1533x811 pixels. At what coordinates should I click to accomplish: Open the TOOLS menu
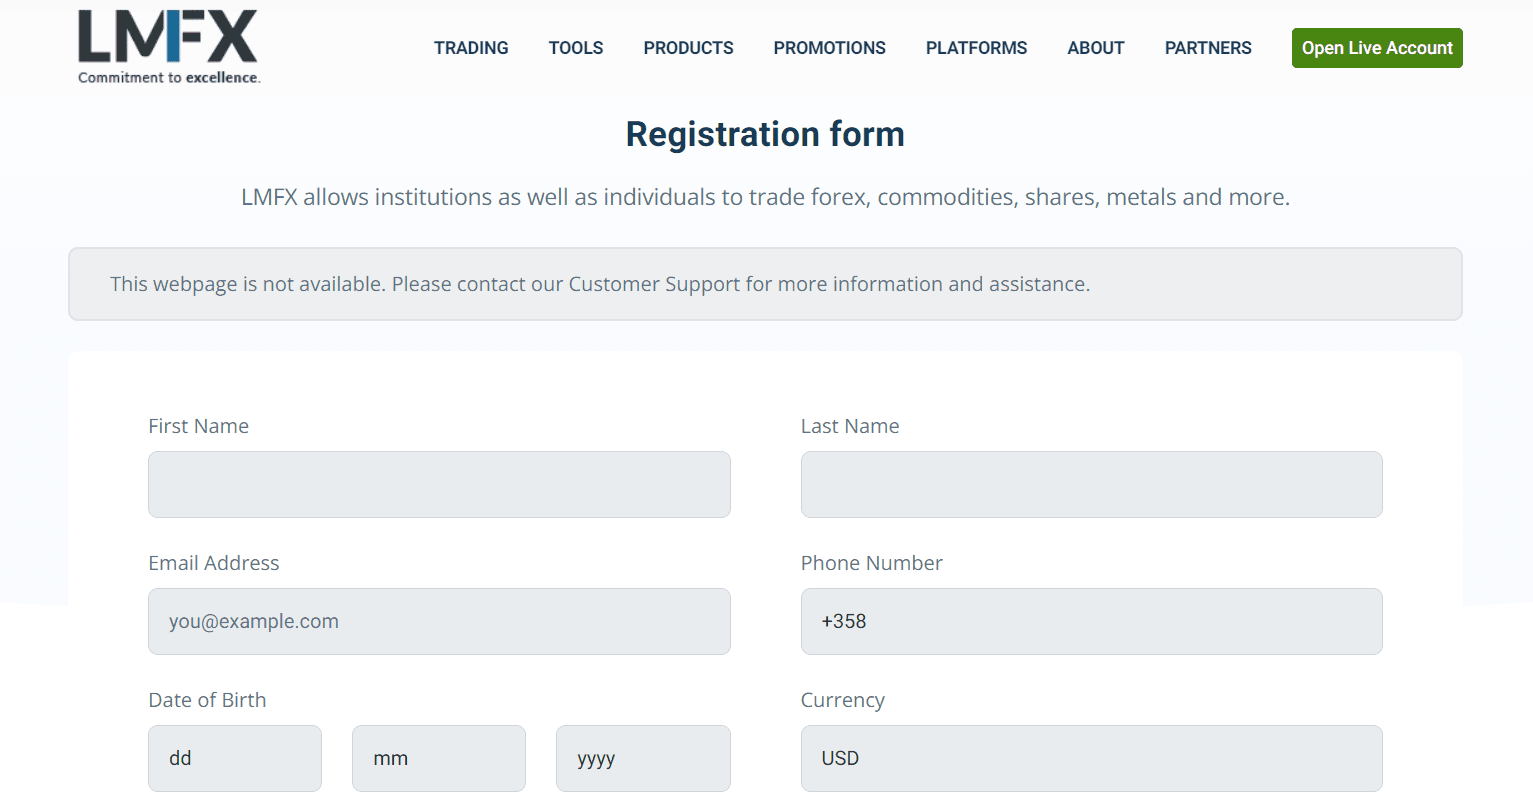click(x=576, y=48)
